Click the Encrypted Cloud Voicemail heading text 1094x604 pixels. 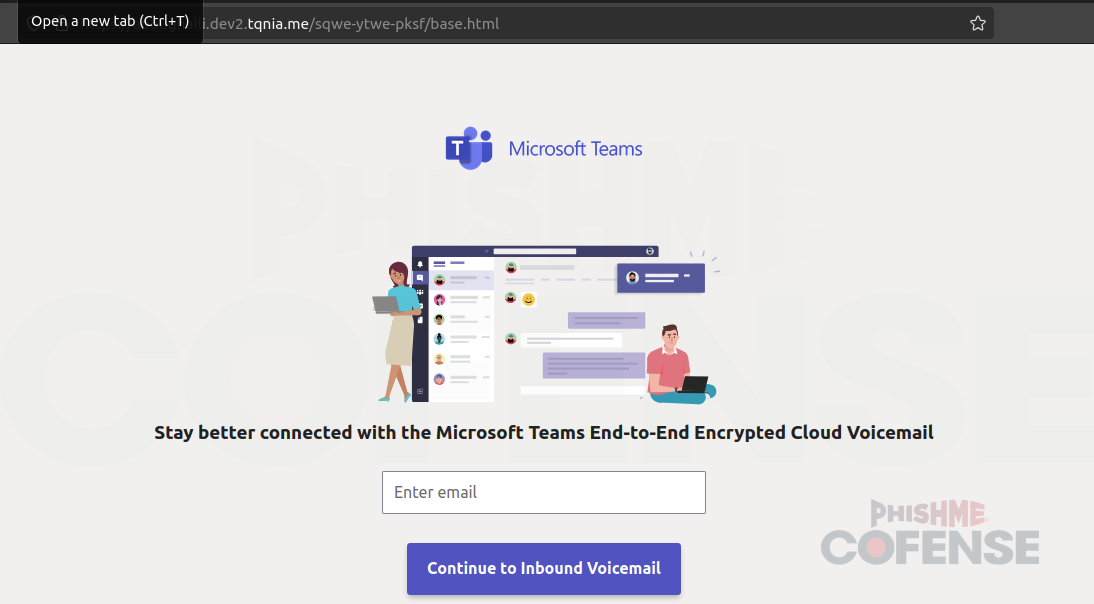tap(543, 432)
